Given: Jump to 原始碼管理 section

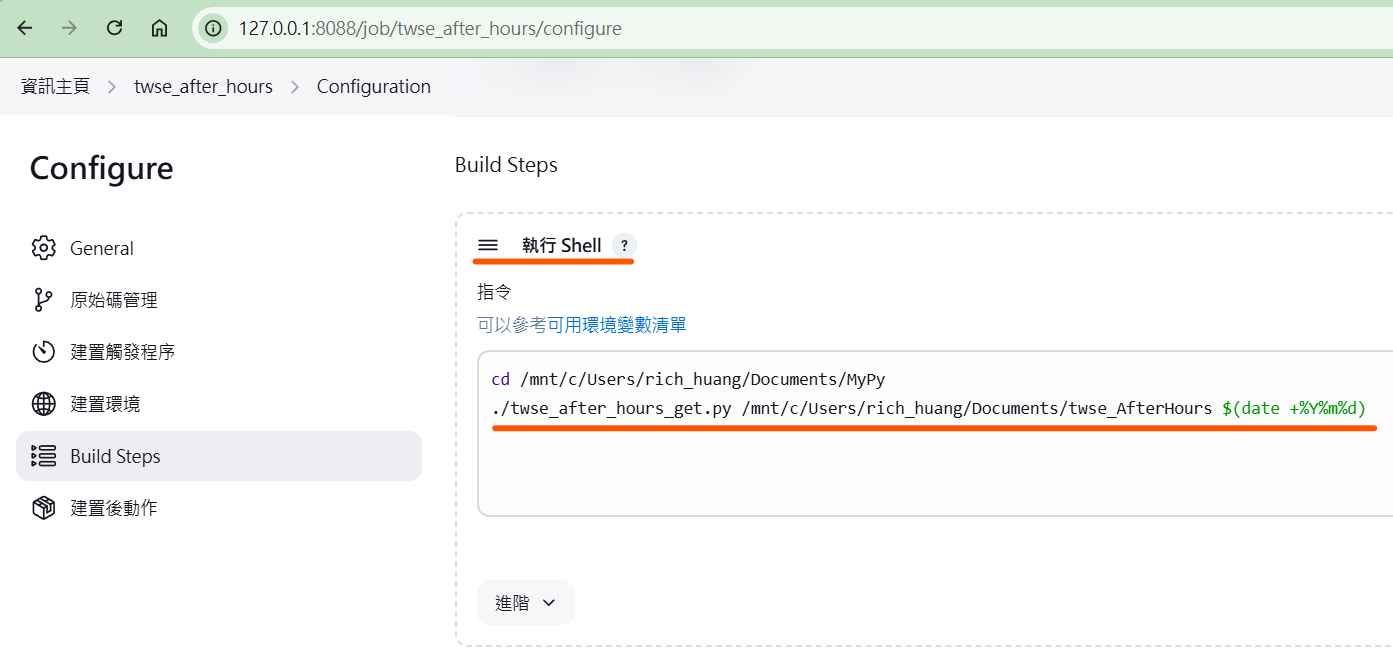Looking at the screenshot, I should 113,300.
